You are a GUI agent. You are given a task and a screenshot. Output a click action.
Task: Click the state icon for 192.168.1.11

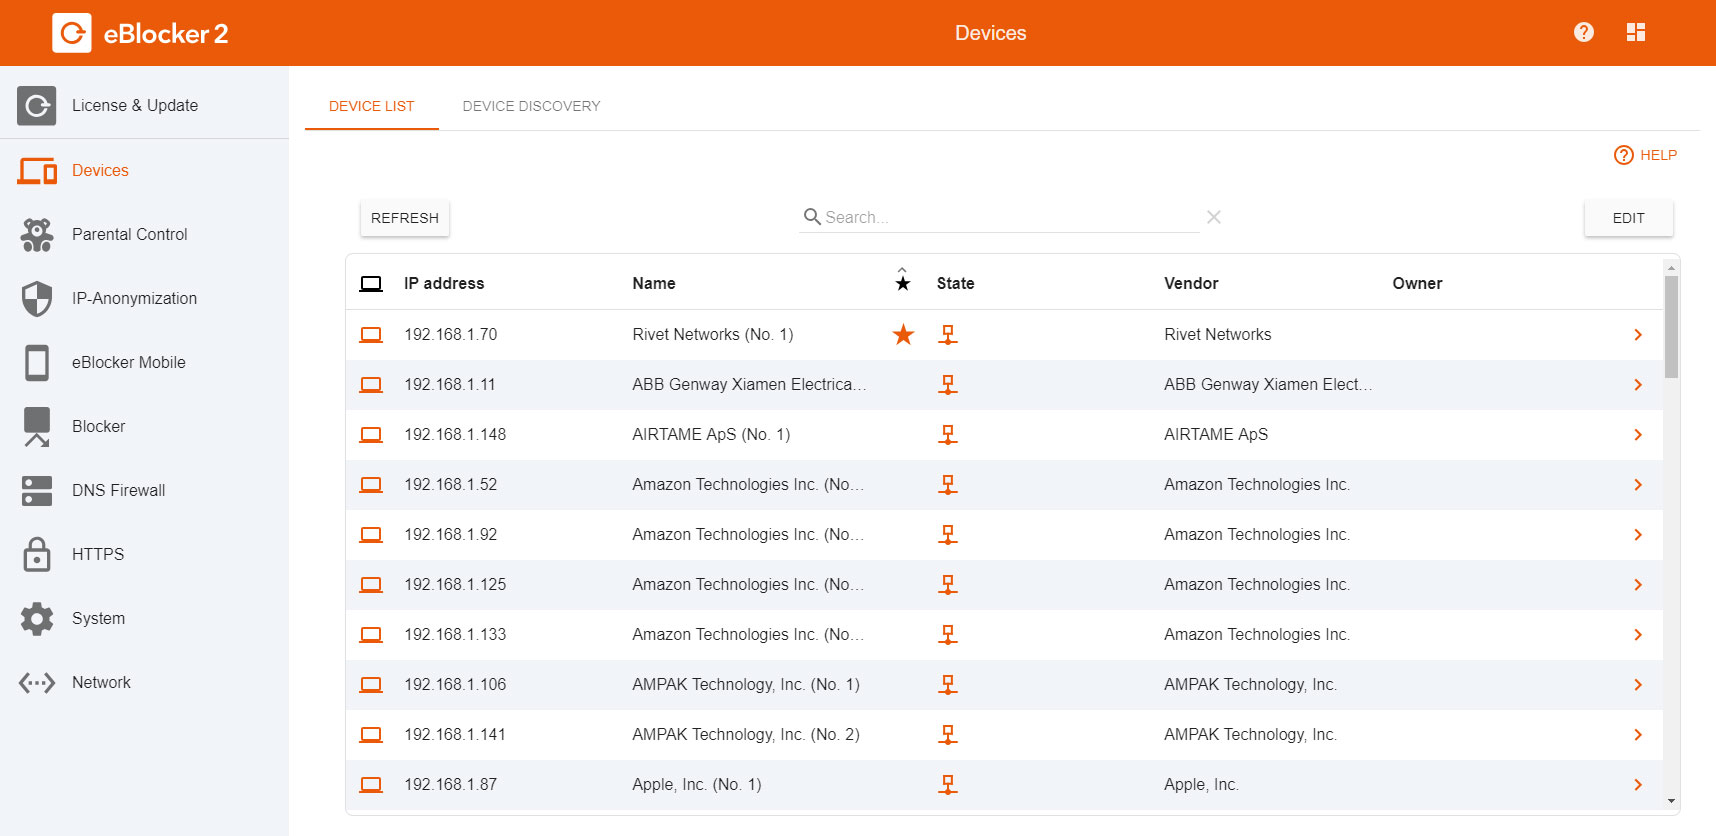(x=948, y=385)
